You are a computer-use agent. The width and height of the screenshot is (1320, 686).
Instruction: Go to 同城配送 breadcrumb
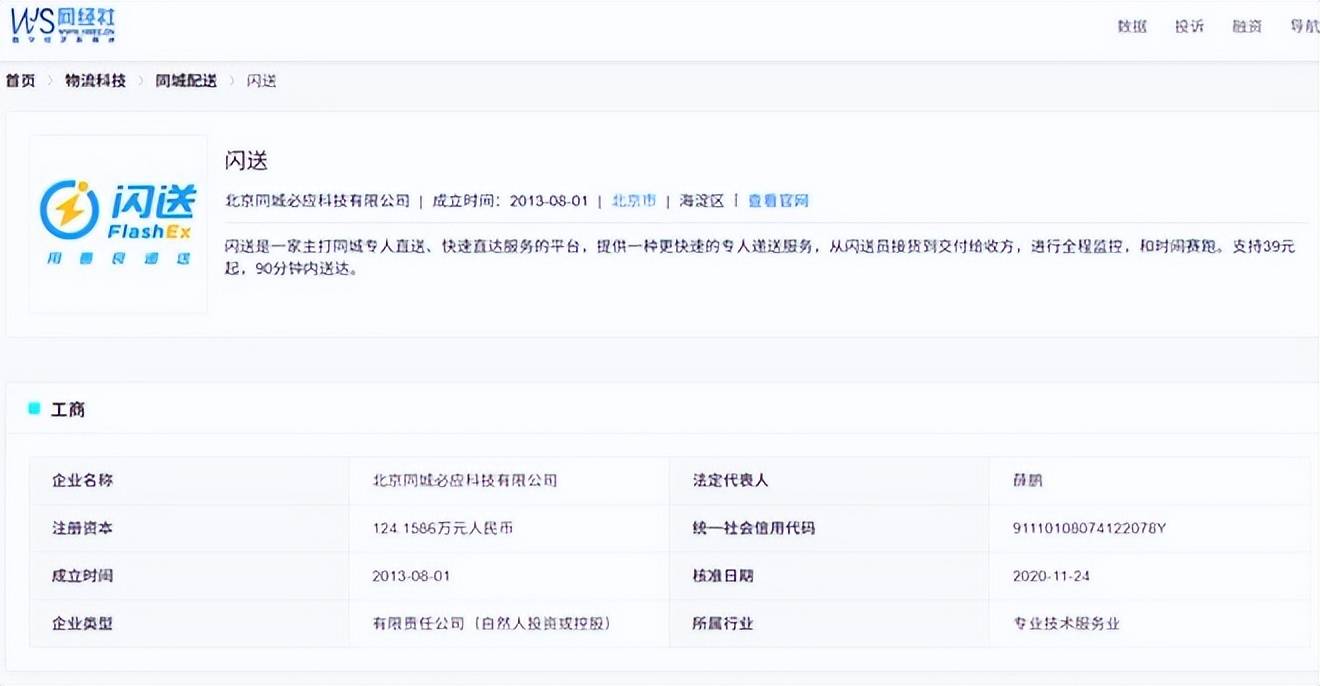pyautogui.click(x=186, y=81)
